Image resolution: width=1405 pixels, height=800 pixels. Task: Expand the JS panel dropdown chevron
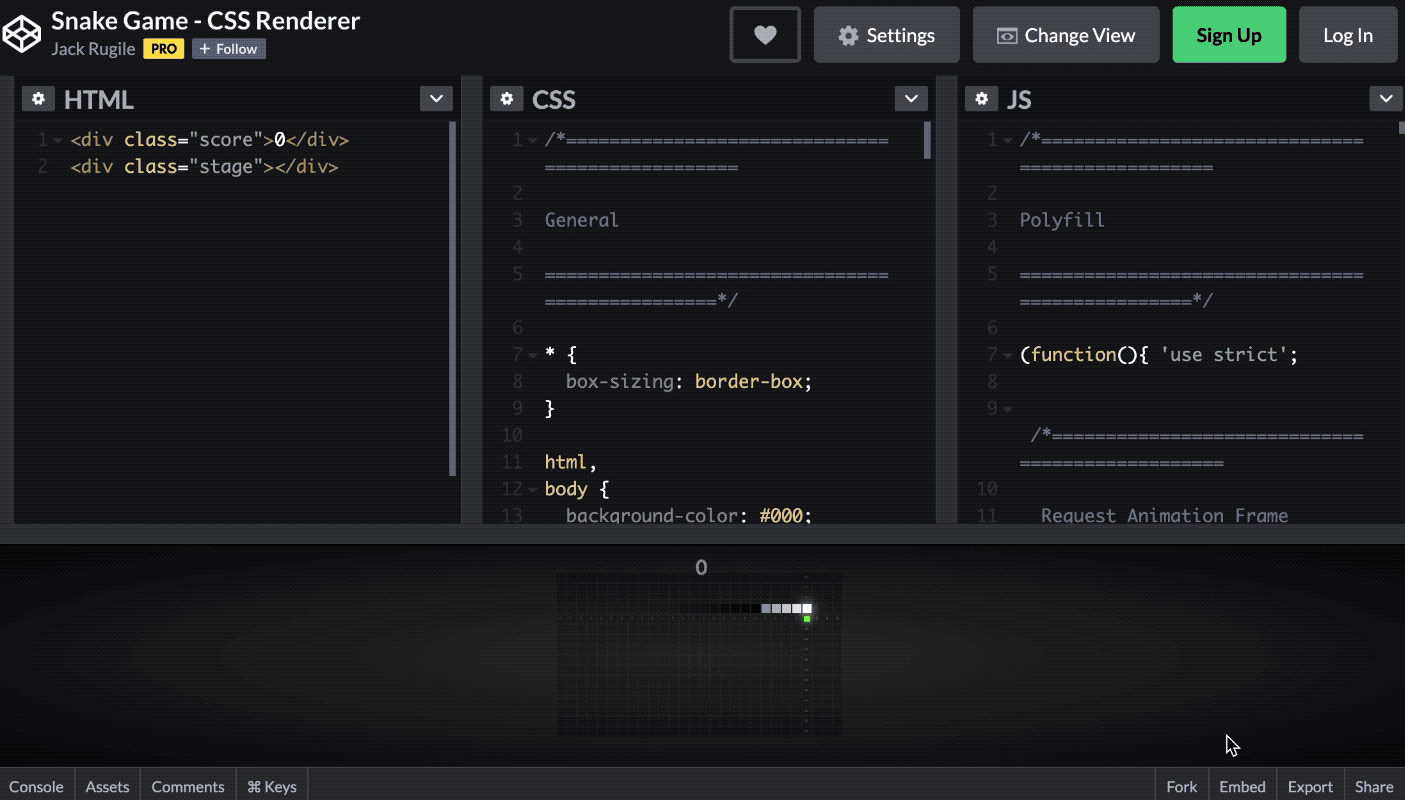pyautogui.click(x=1385, y=98)
